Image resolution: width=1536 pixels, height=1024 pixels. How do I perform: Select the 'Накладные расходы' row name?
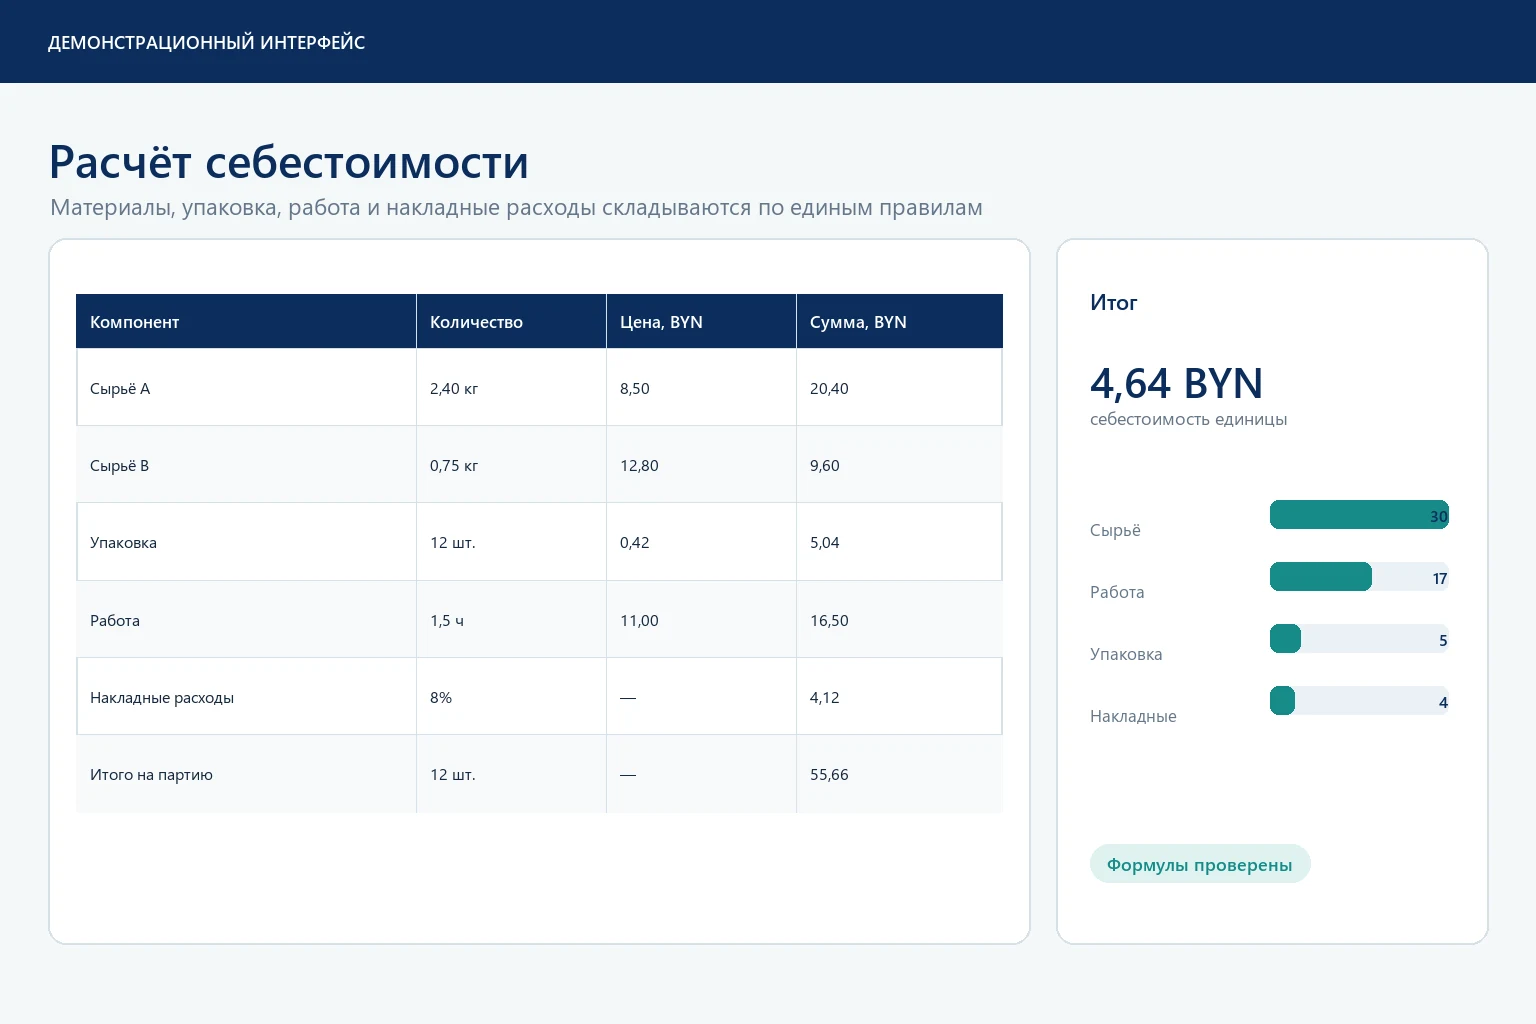click(x=162, y=697)
